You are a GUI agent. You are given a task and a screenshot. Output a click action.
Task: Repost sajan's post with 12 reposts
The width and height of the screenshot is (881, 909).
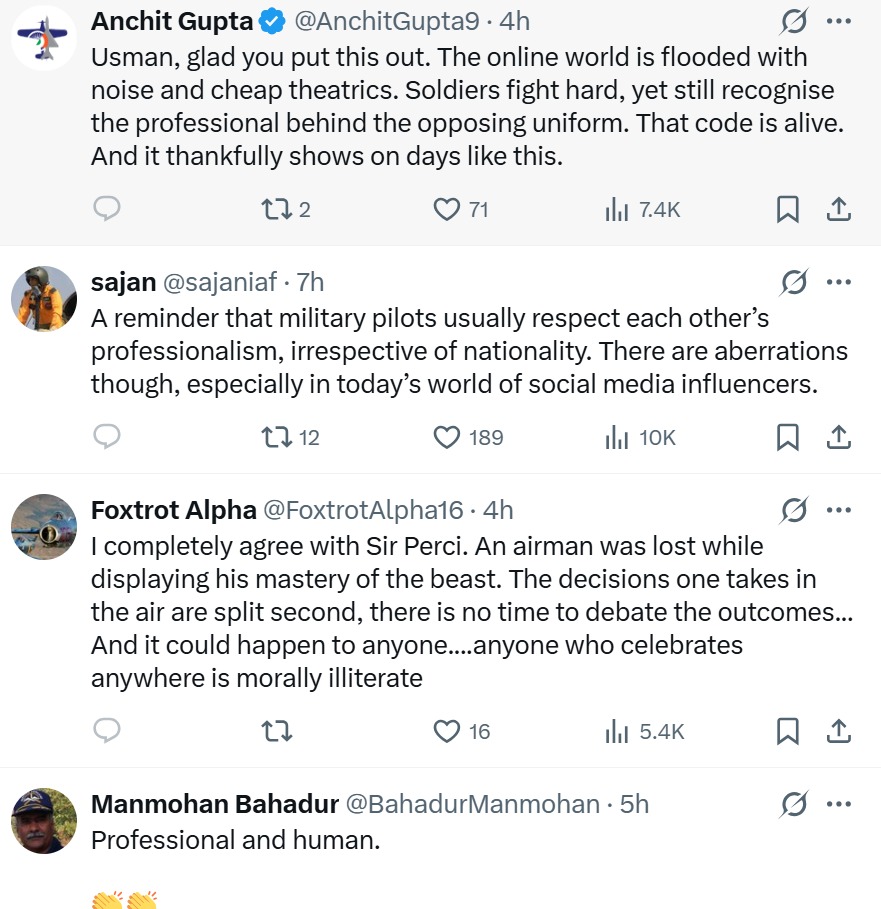274,438
